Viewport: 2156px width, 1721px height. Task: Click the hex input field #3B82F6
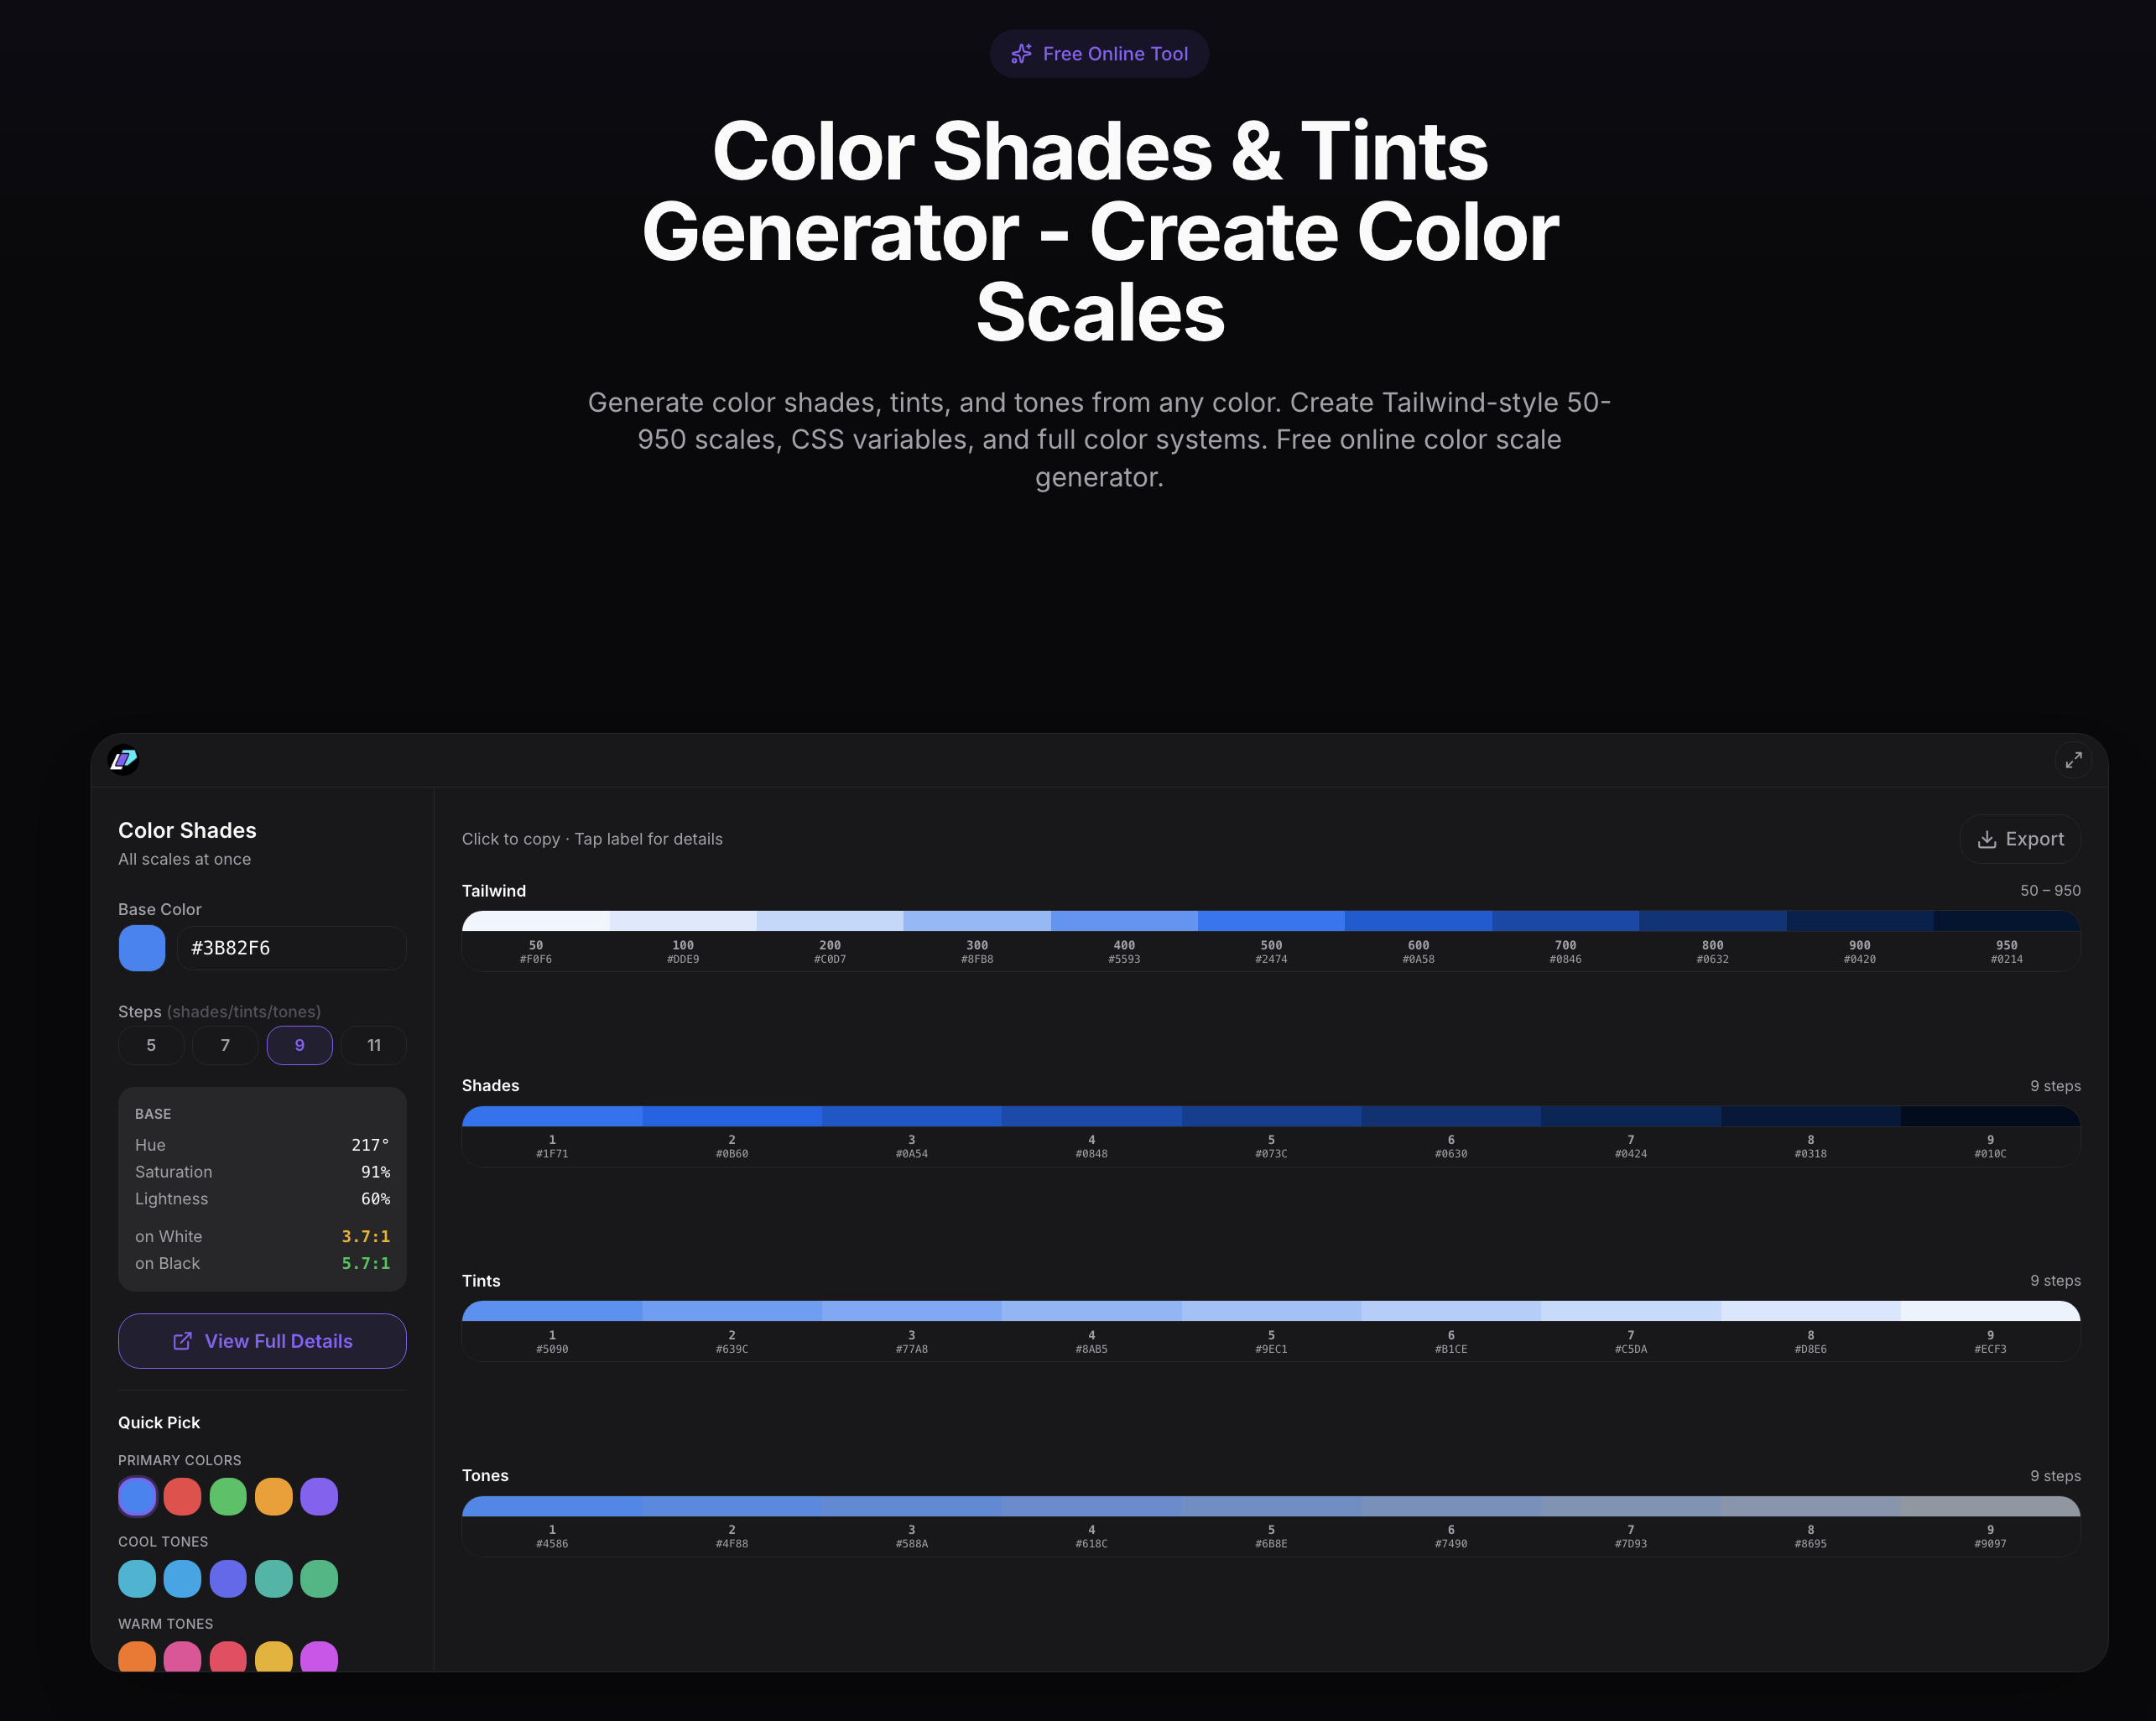point(291,948)
